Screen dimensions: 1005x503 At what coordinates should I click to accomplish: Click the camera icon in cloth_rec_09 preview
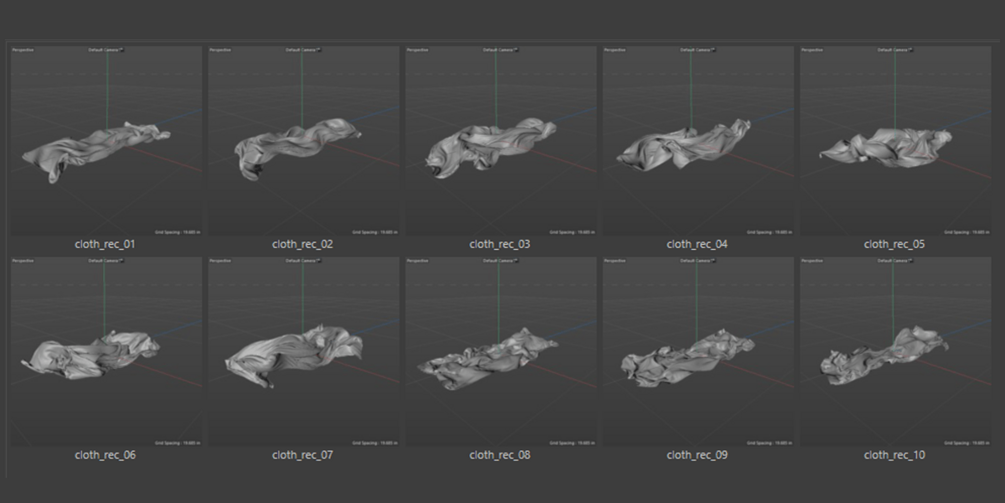tap(714, 260)
